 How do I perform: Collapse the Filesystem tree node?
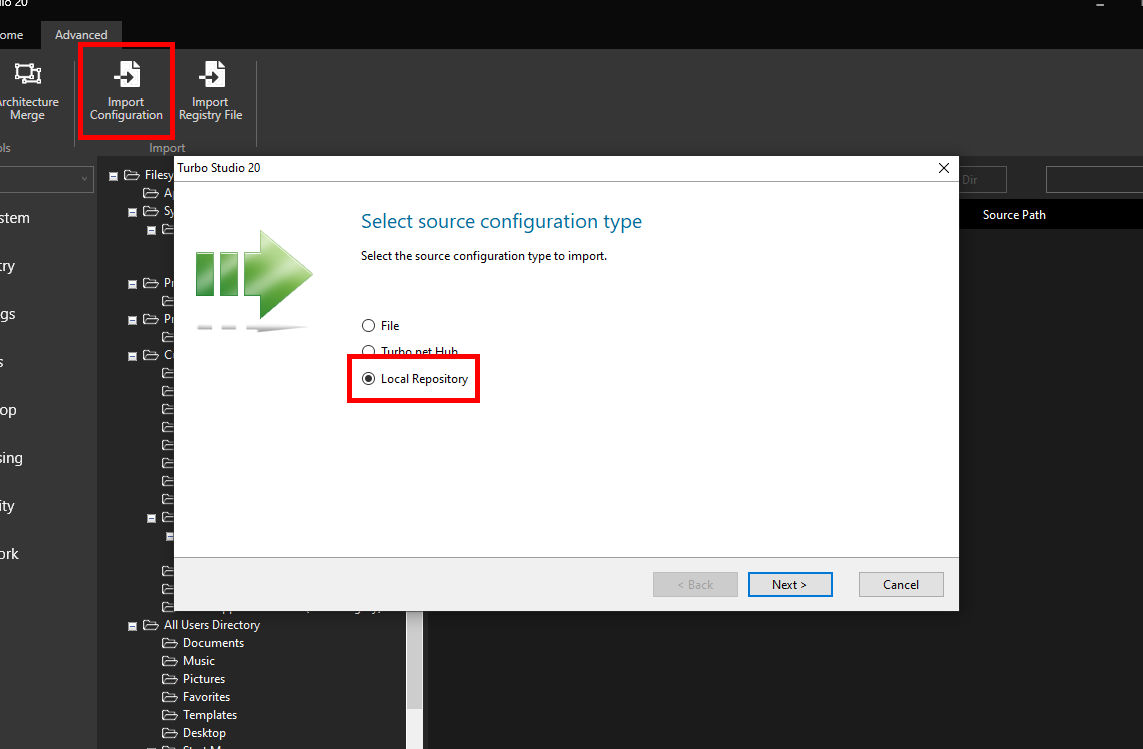(x=112, y=174)
